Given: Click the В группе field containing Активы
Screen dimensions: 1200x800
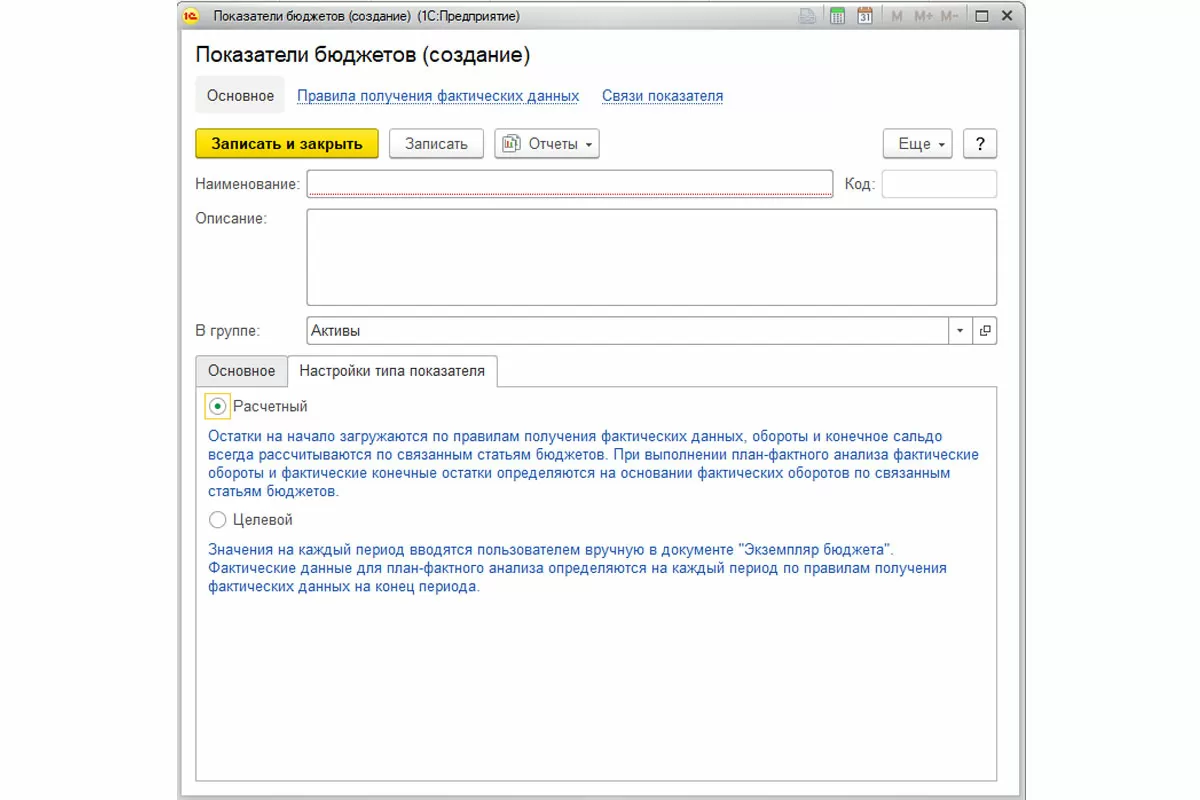Looking at the screenshot, I should [627, 331].
